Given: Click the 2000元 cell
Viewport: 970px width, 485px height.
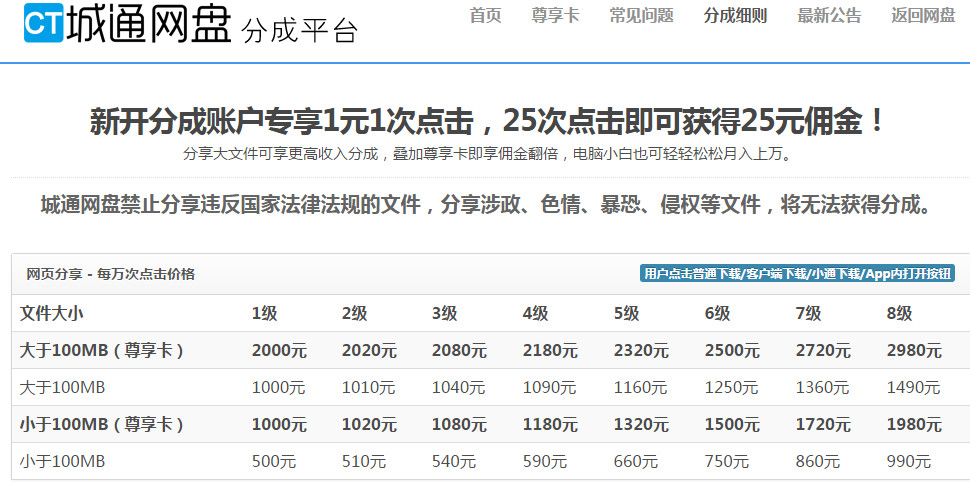Looking at the screenshot, I should point(279,351).
